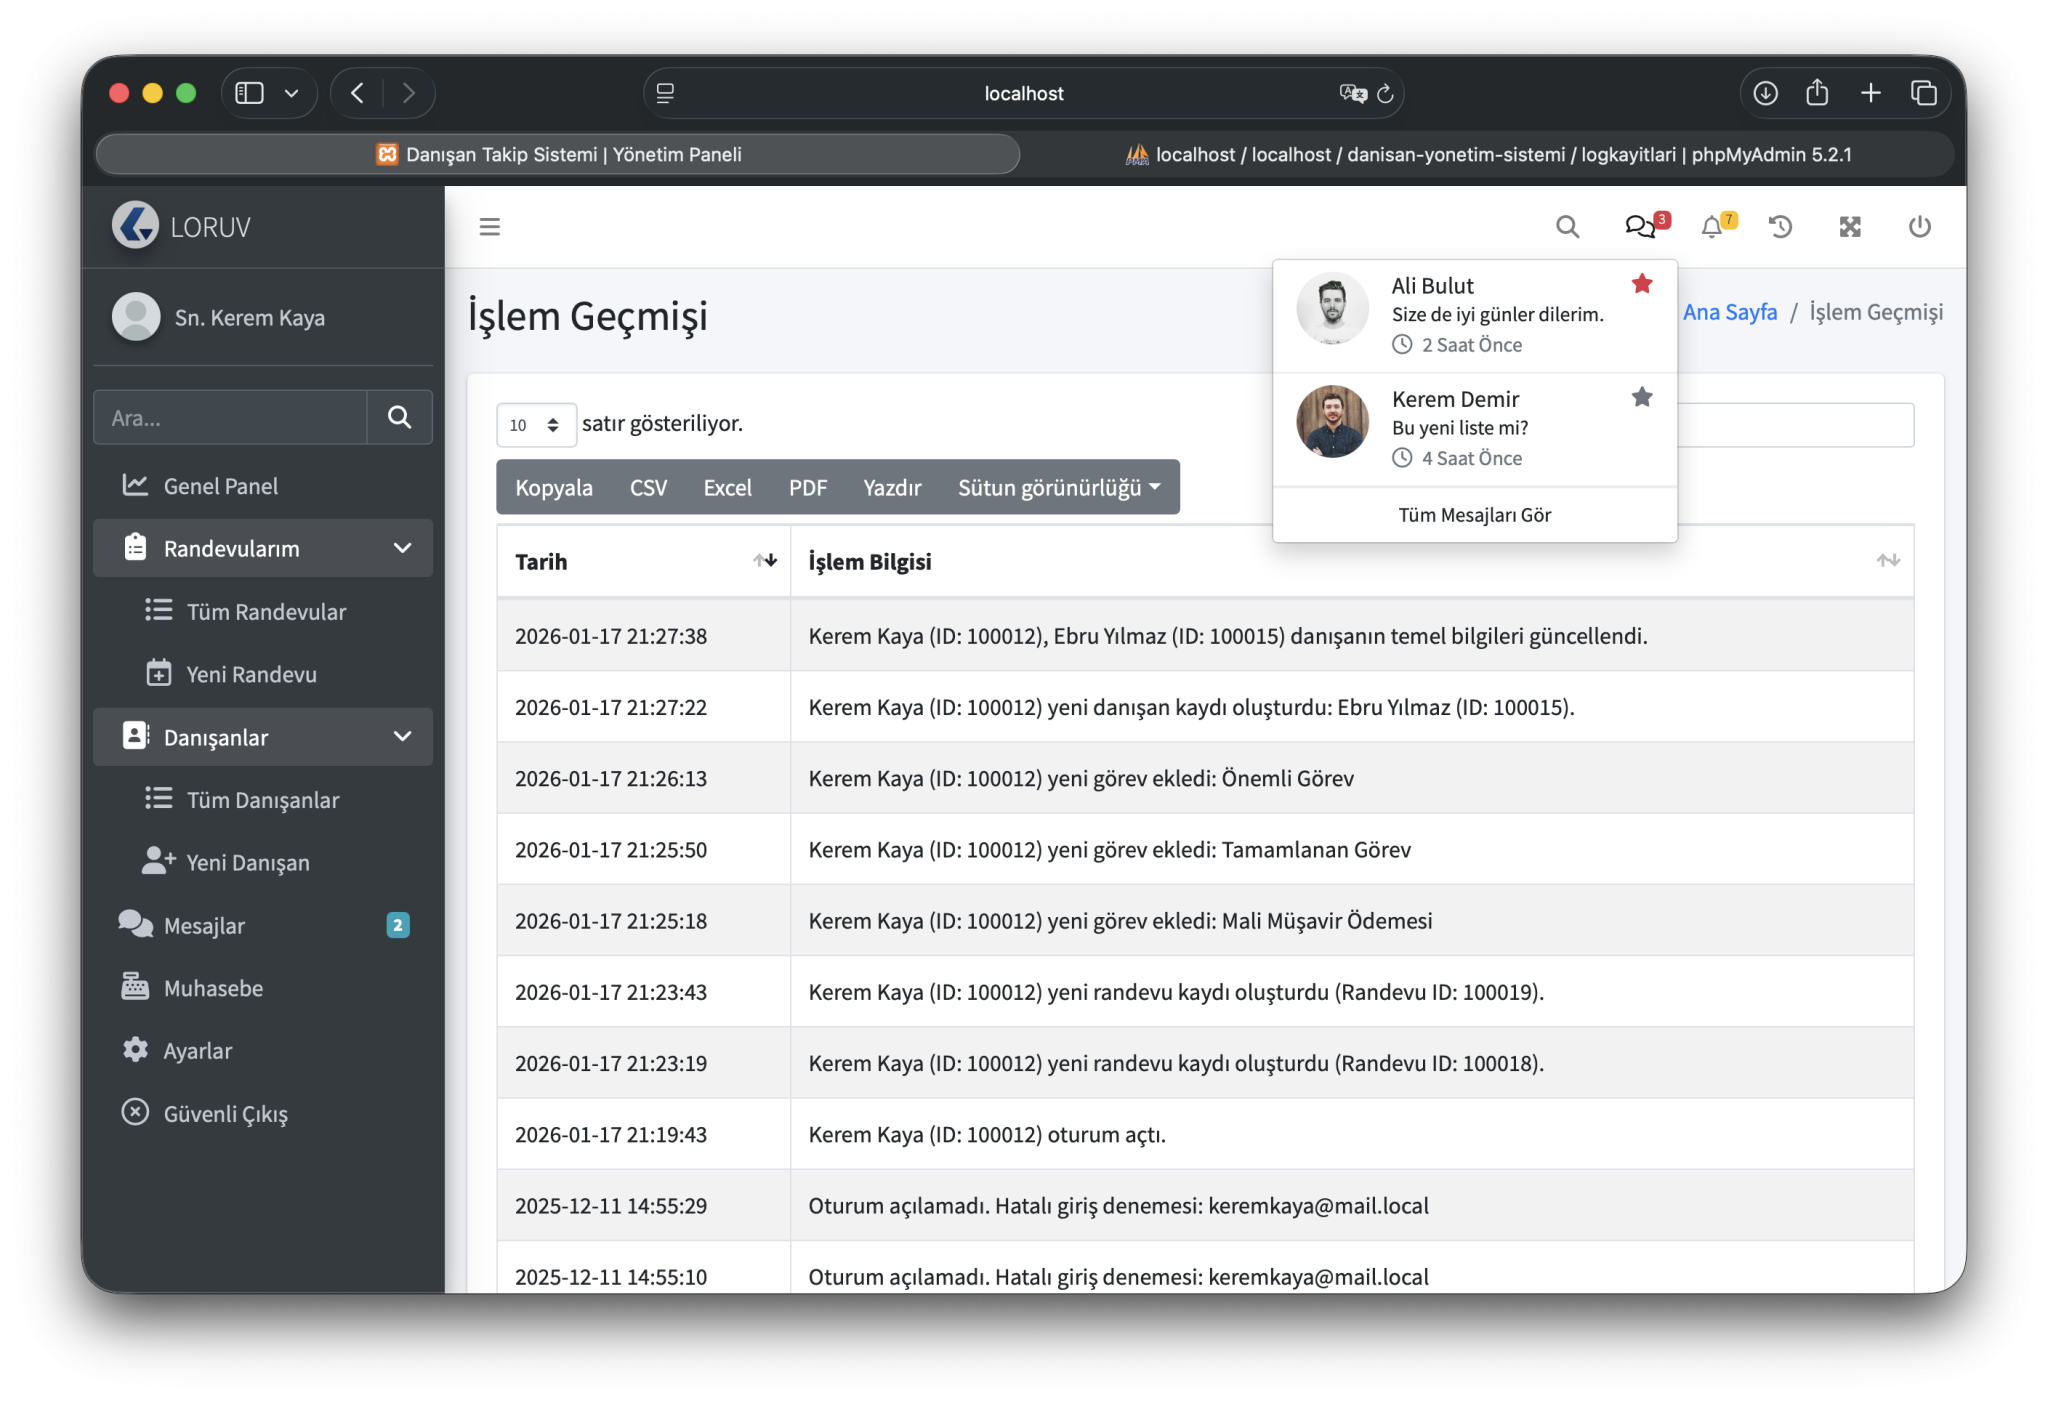The height and width of the screenshot is (1401, 2048).
Task: Toggle sidebar with the hamburger menu icon
Action: (489, 227)
